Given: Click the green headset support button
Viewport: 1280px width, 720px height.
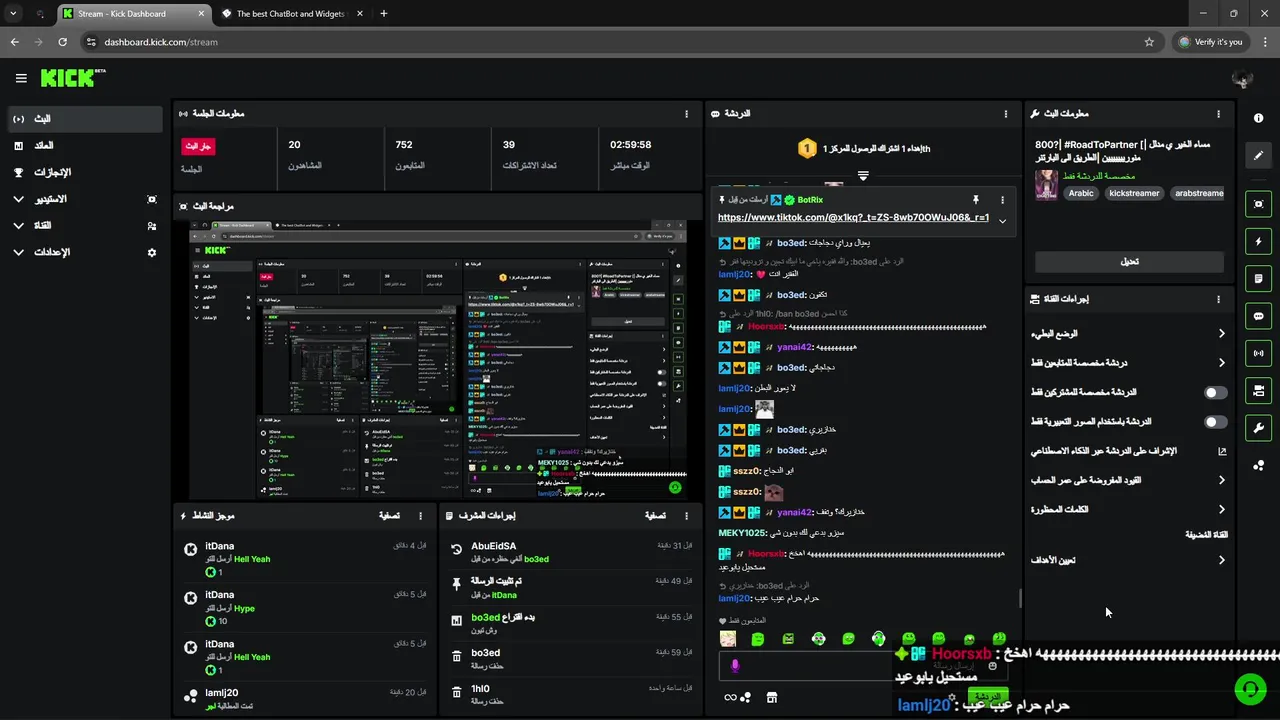Looking at the screenshot, I should click(x=1250, y=689).
